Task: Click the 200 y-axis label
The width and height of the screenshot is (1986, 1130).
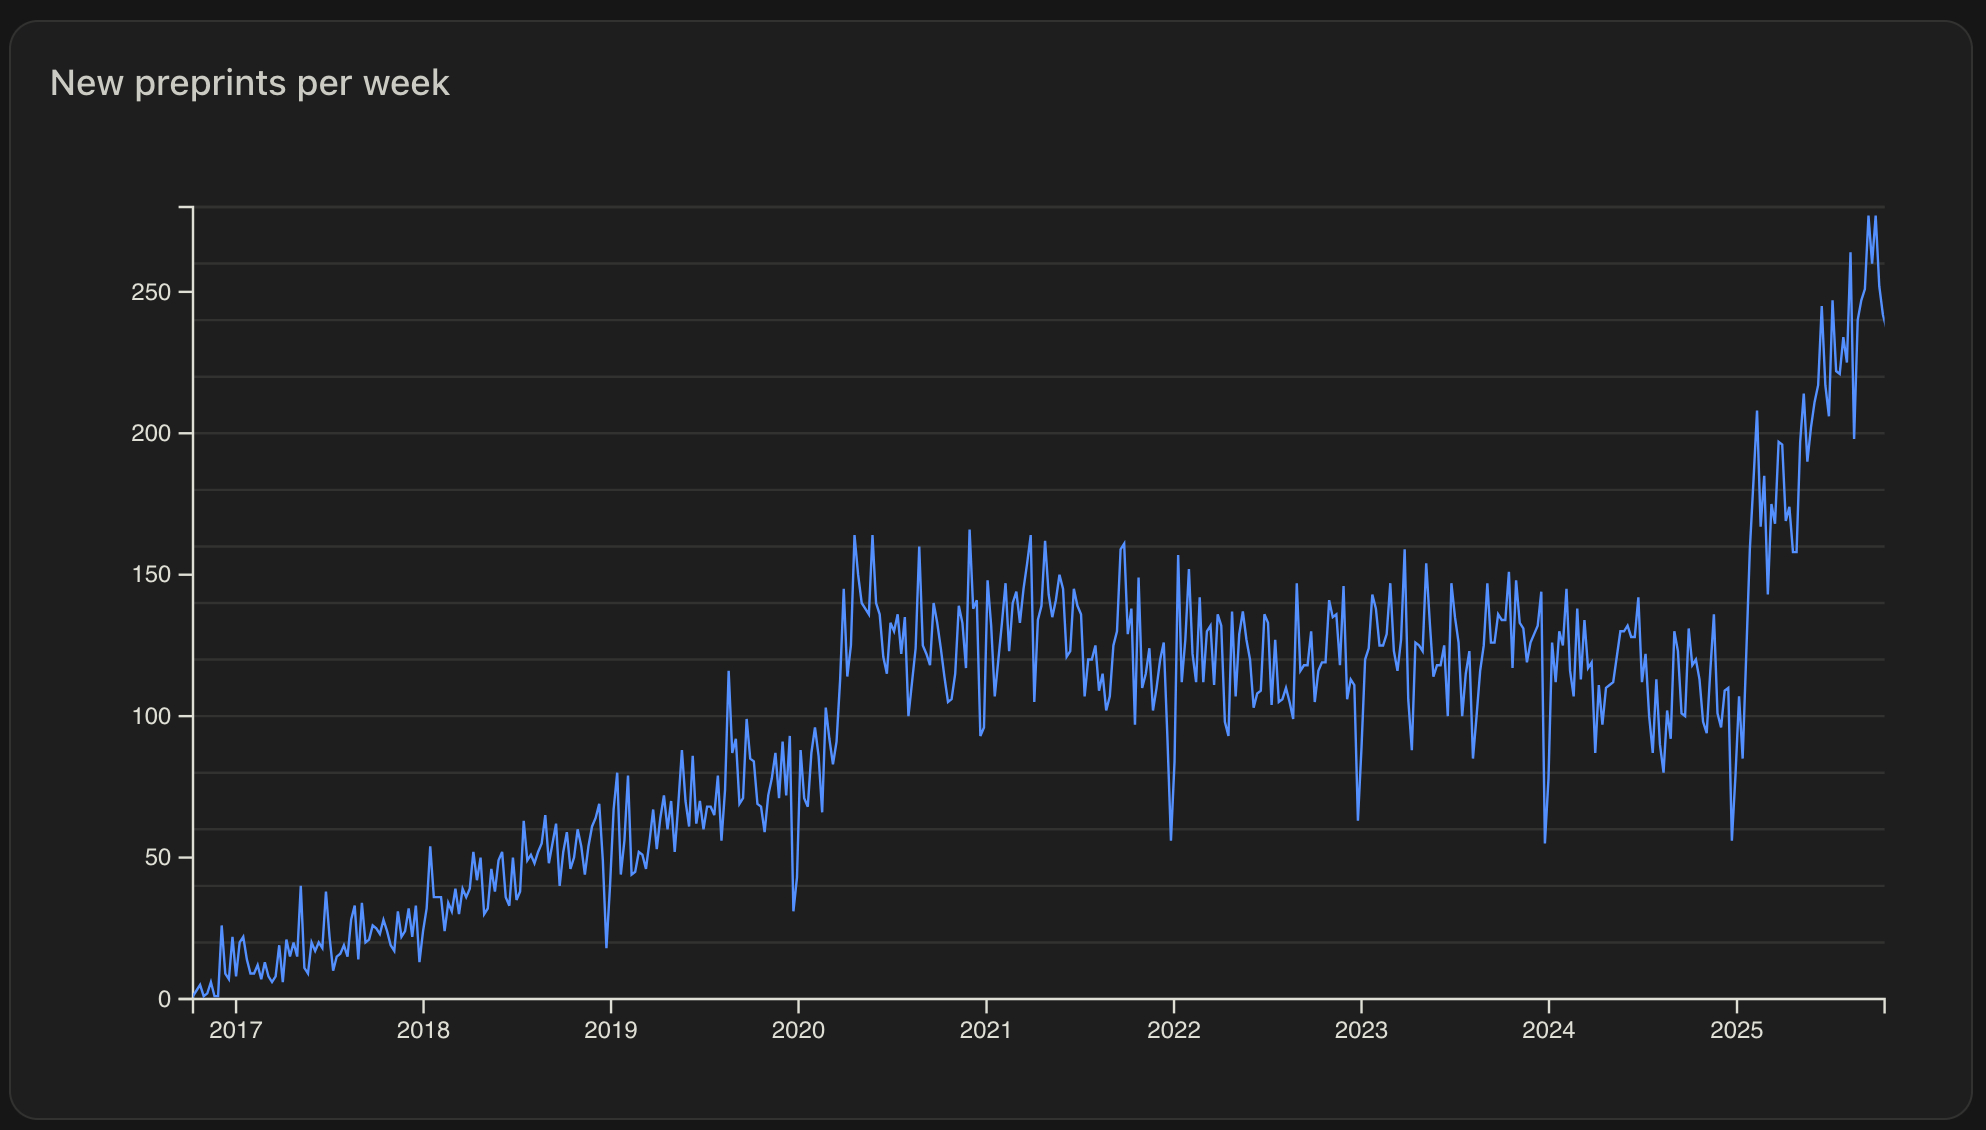Action: pos(151,433)
